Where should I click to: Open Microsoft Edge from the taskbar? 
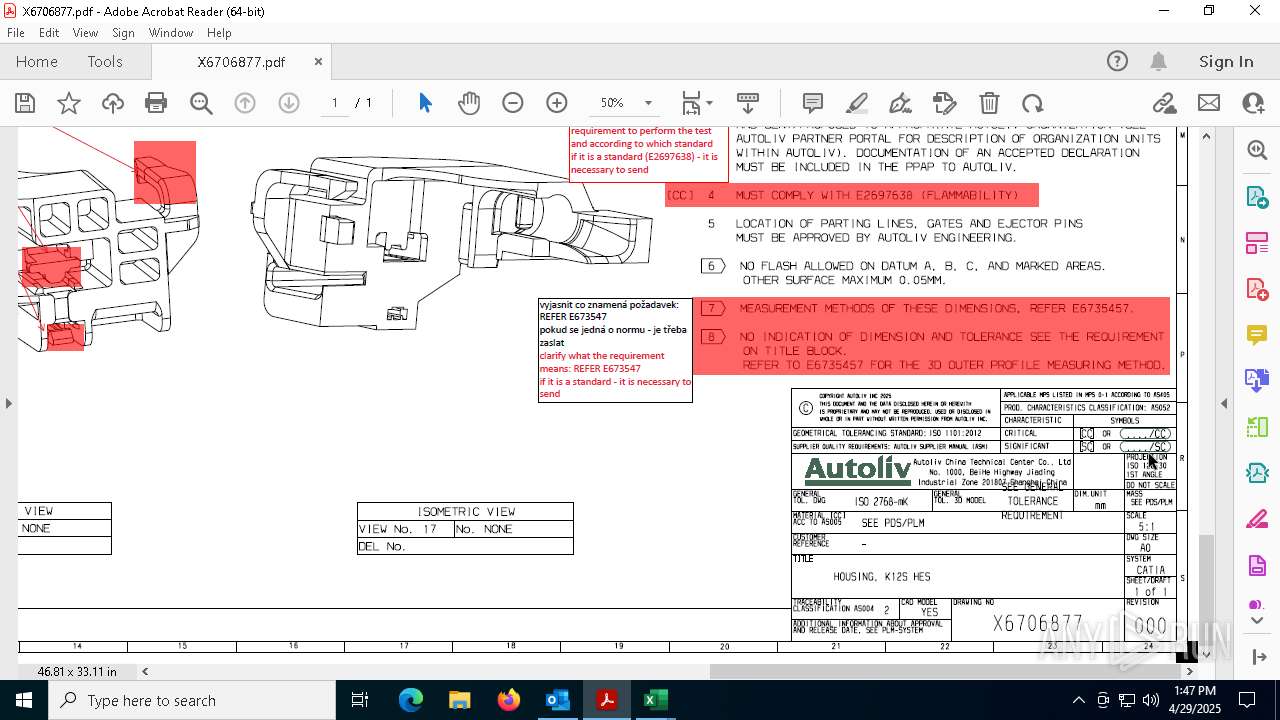tap(411, 700)
